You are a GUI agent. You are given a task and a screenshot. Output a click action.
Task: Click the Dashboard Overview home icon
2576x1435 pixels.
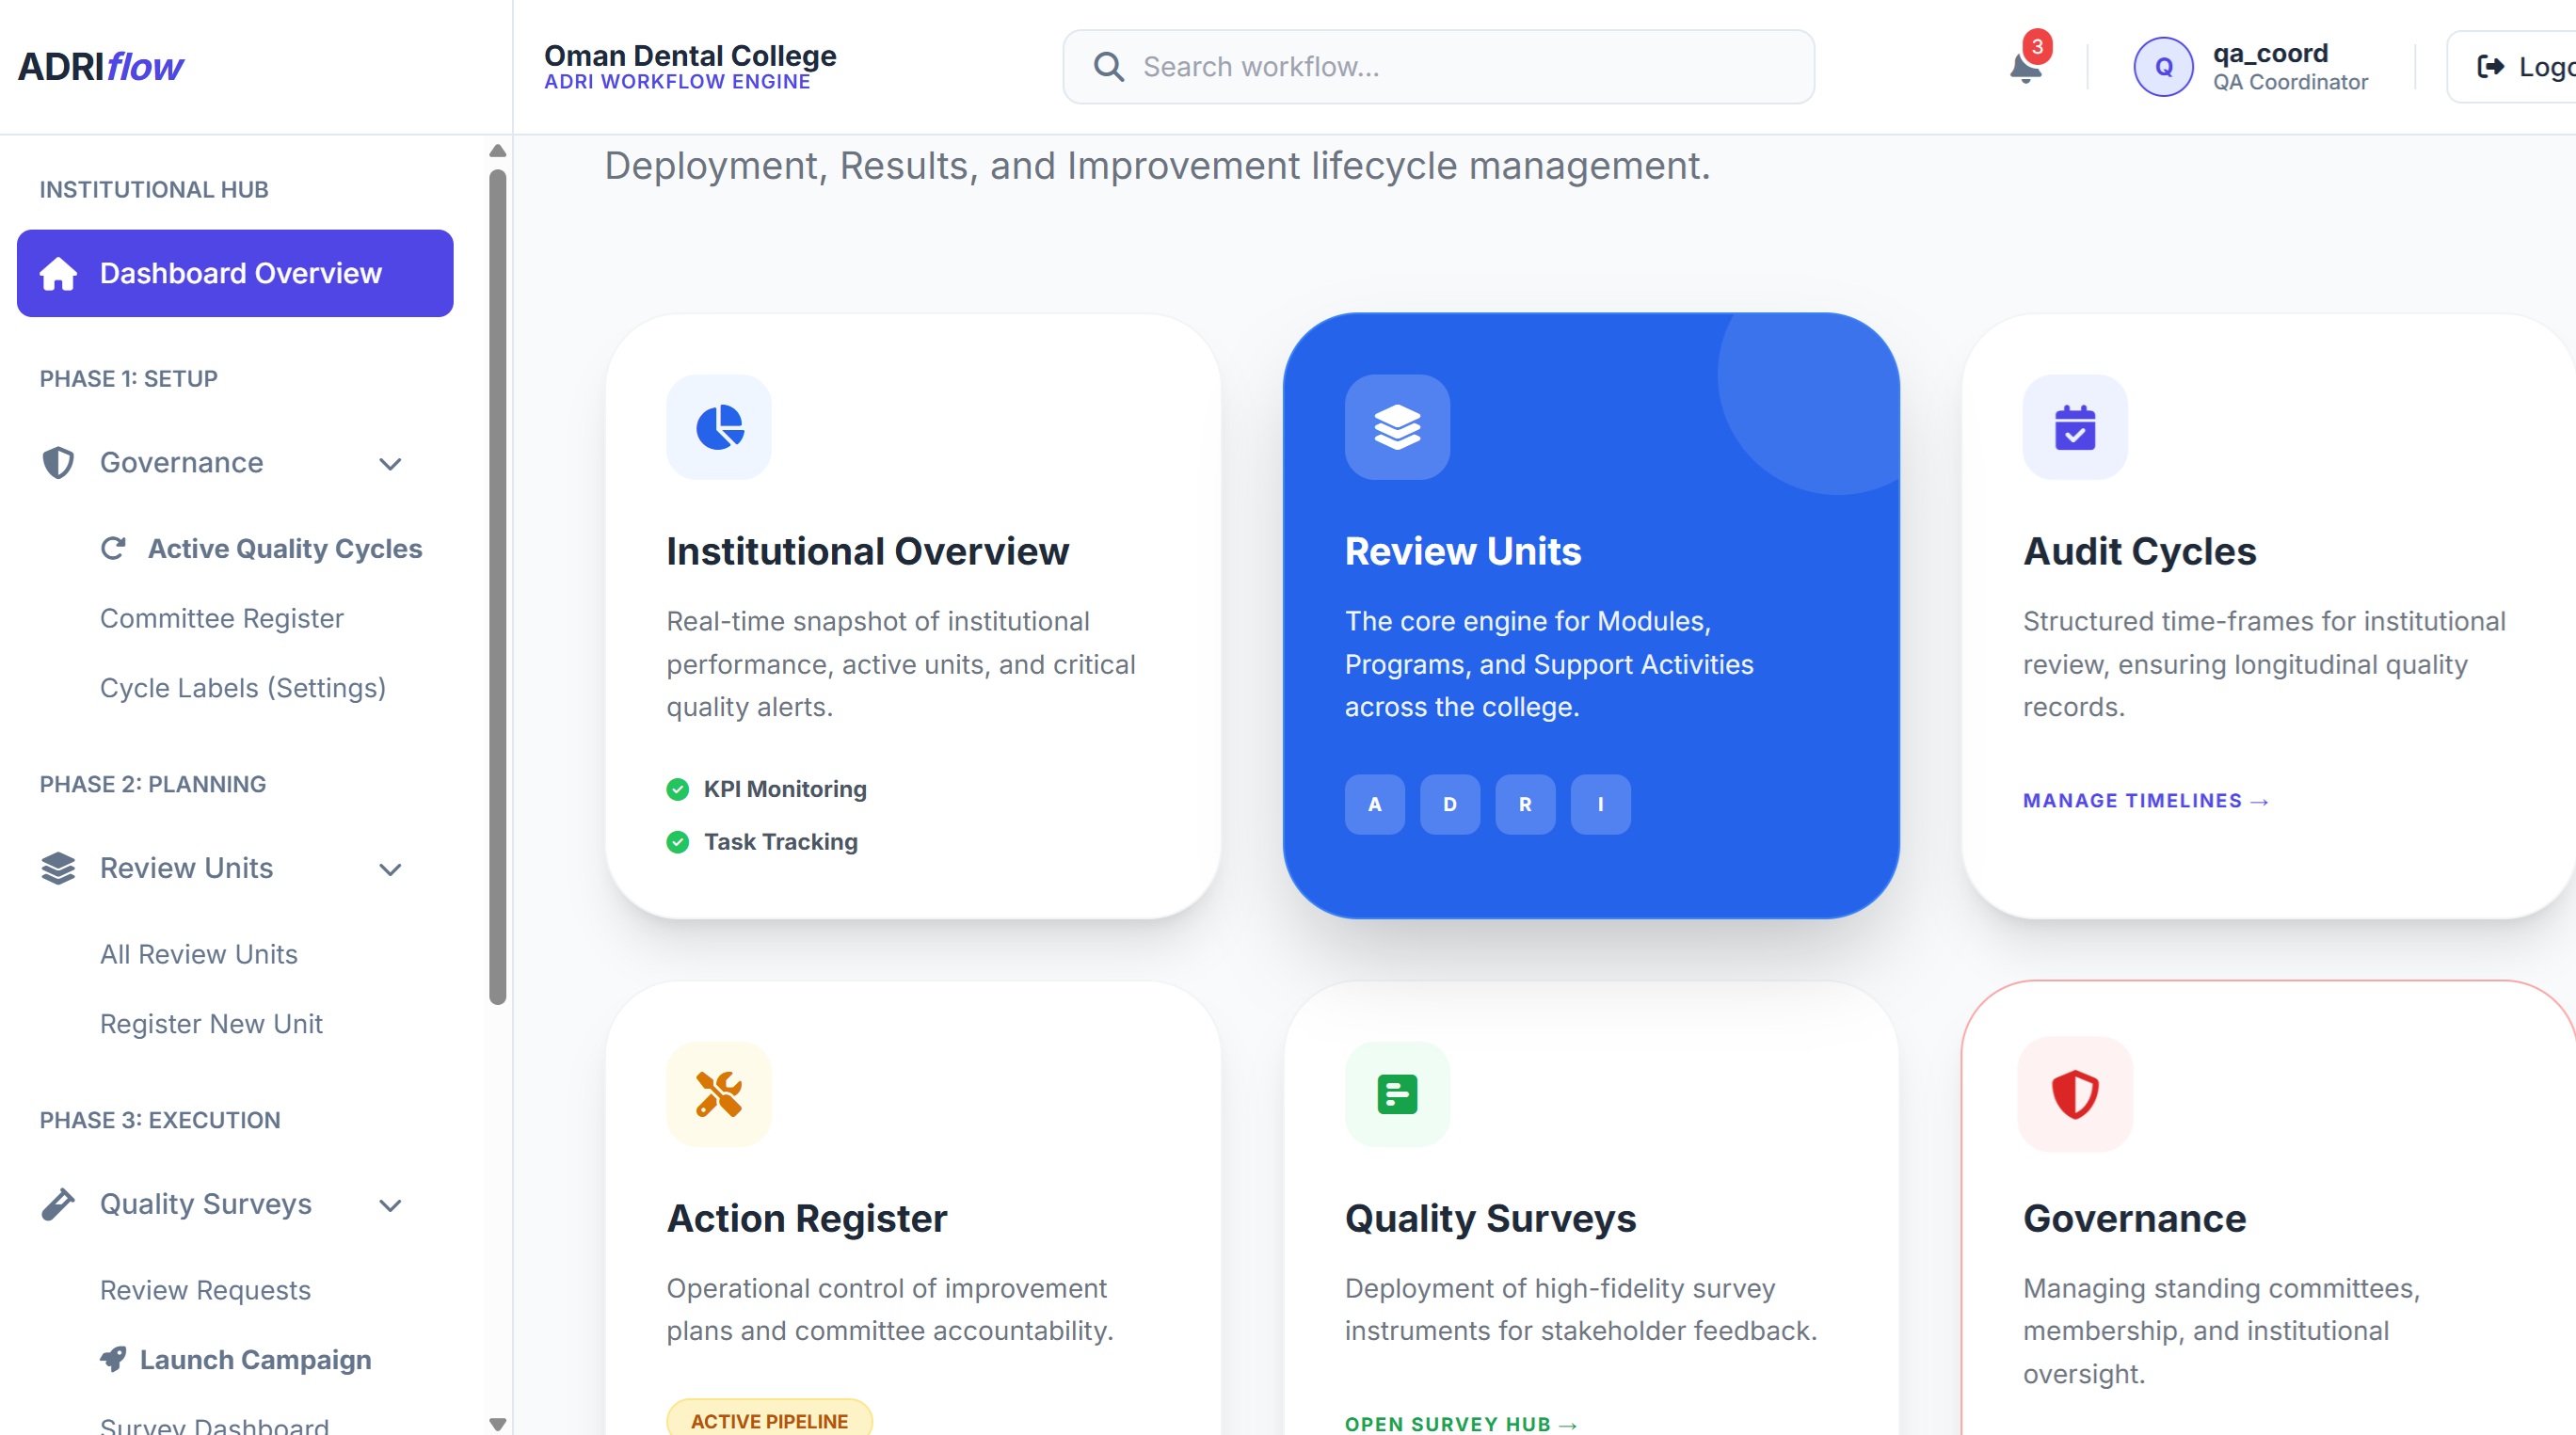click(x=58, y=273)
